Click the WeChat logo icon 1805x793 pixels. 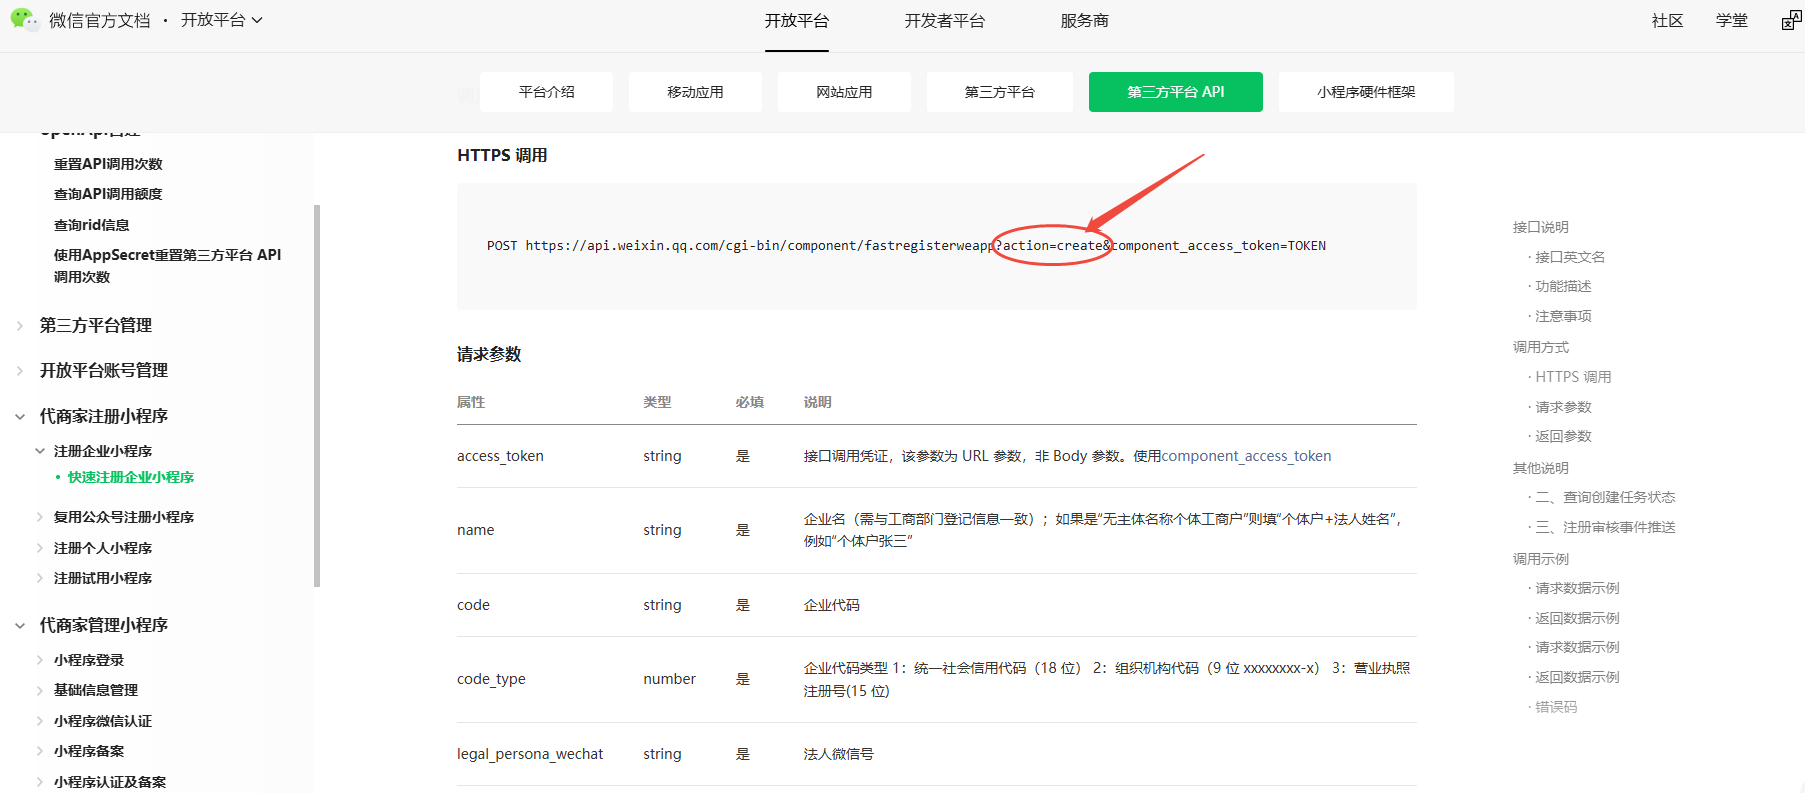[24, 19]
